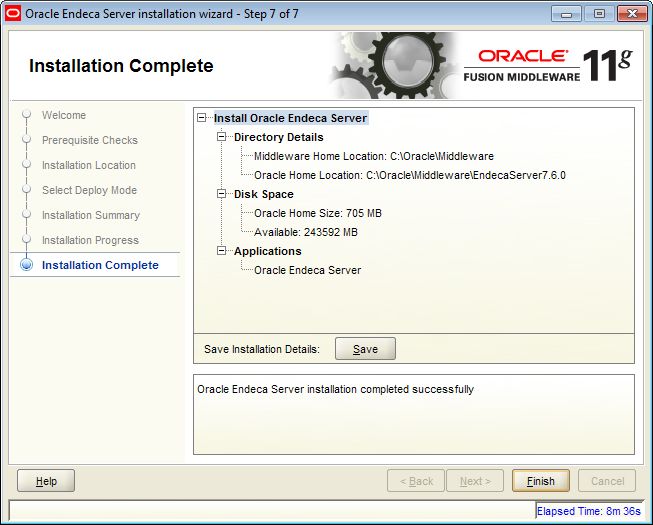Viewport: 653px width, 525px height.
Task: Select the Disk Space tree label
Action: (x=264, y=194)
